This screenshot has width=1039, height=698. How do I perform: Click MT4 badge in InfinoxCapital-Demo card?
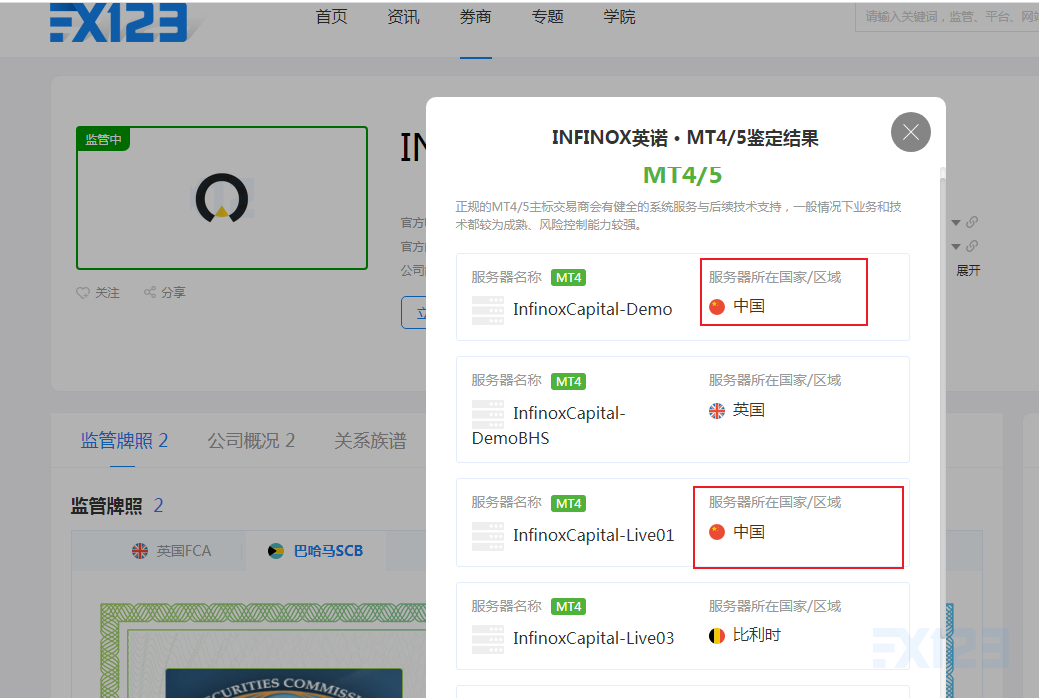point(569,278)
